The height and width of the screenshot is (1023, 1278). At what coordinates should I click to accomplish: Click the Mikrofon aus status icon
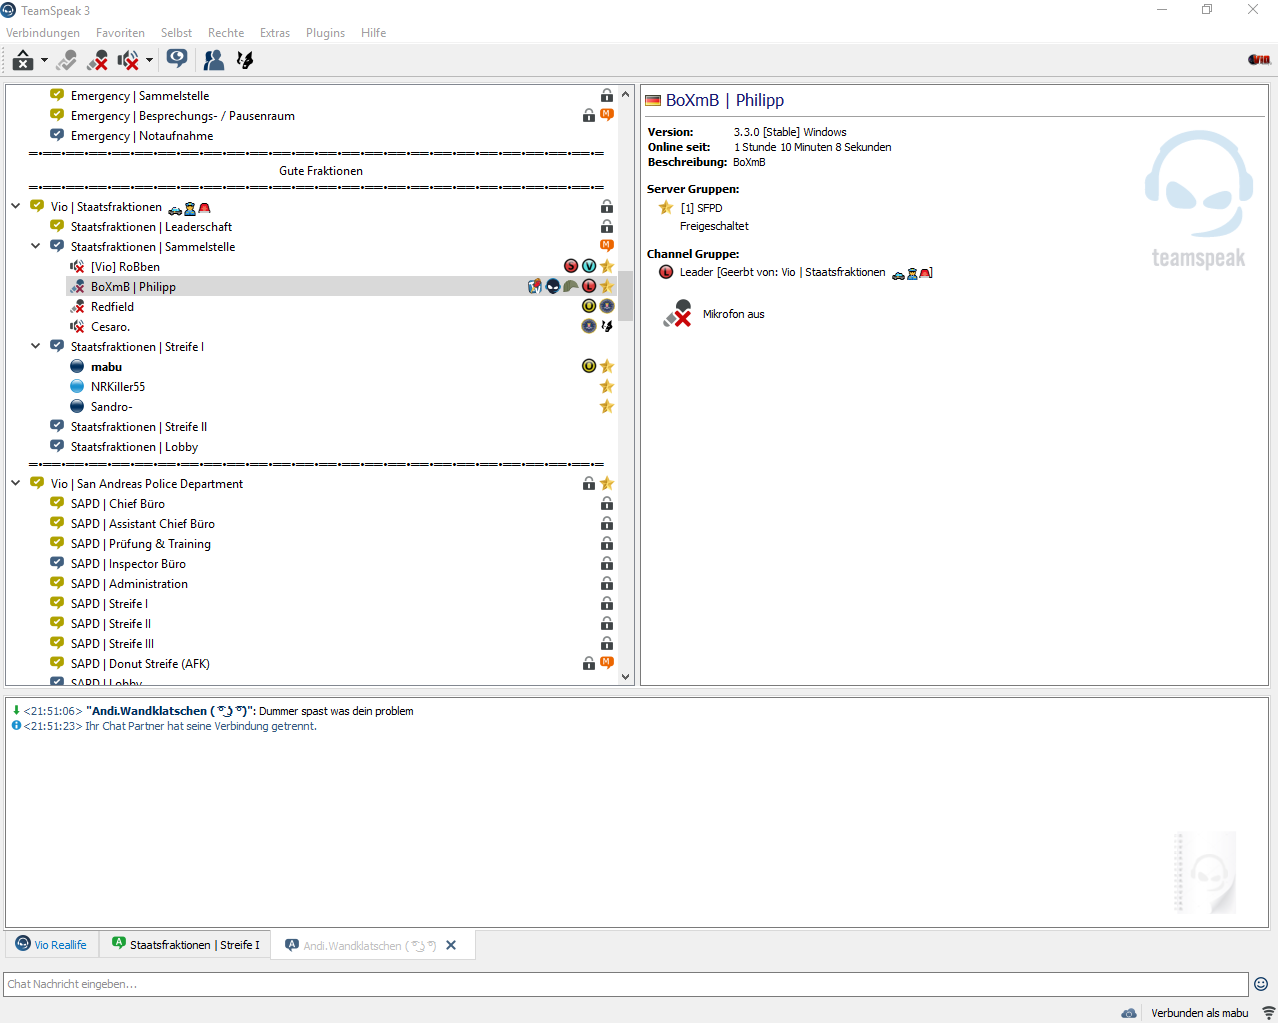(678, 314)
